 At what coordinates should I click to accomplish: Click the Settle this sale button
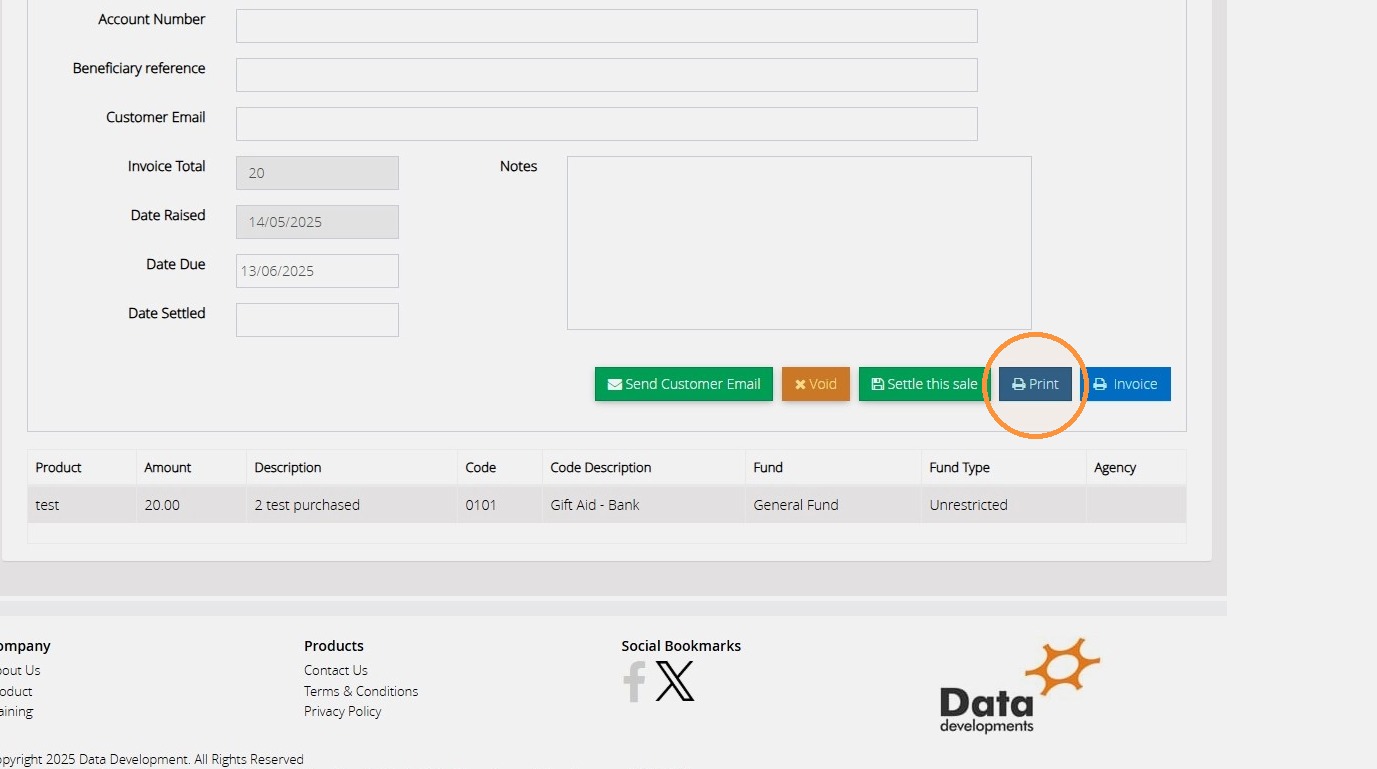pos(924,384)
